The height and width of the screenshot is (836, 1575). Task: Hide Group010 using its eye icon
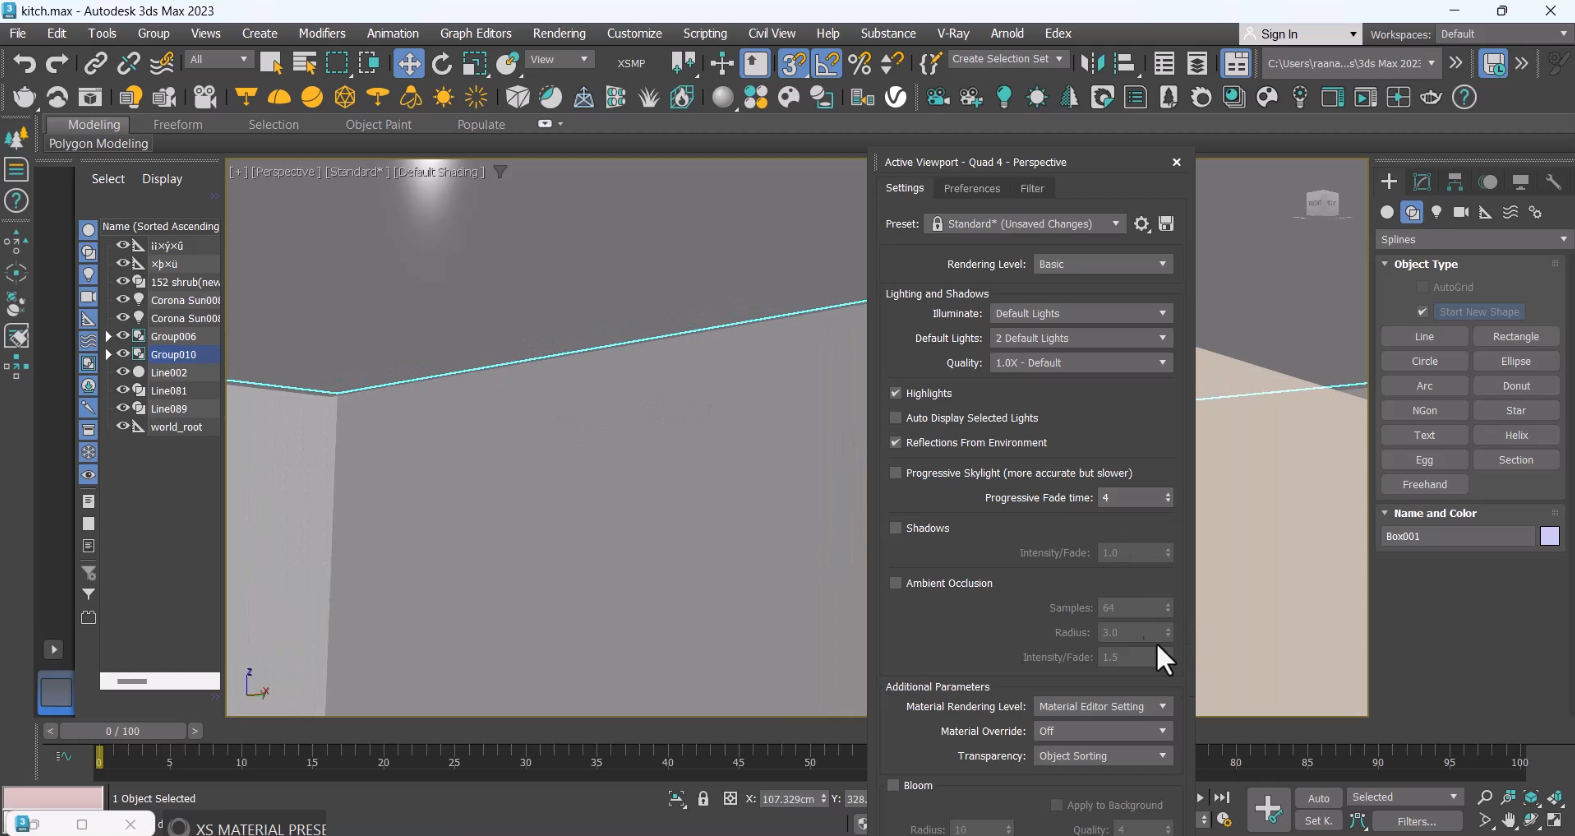(123, 354)
